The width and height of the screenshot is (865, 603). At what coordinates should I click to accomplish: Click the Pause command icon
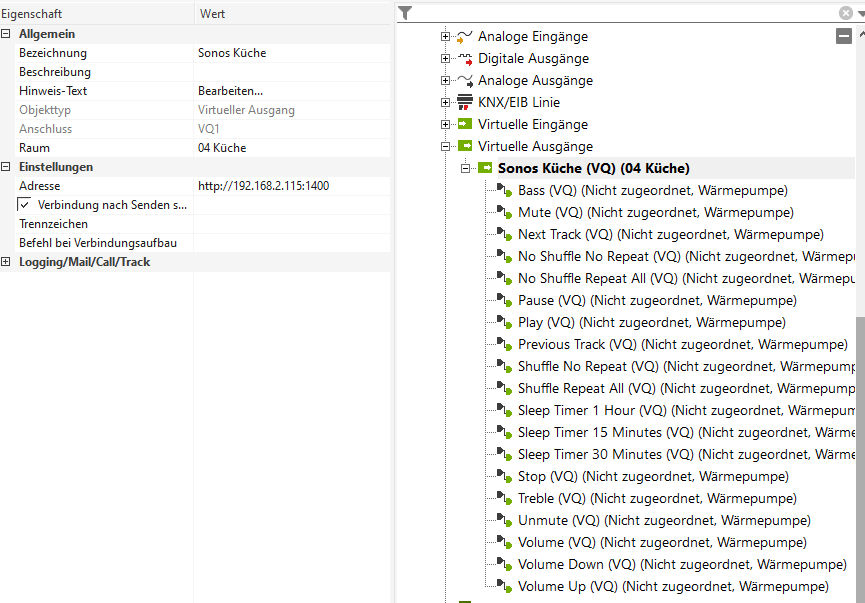504,301
